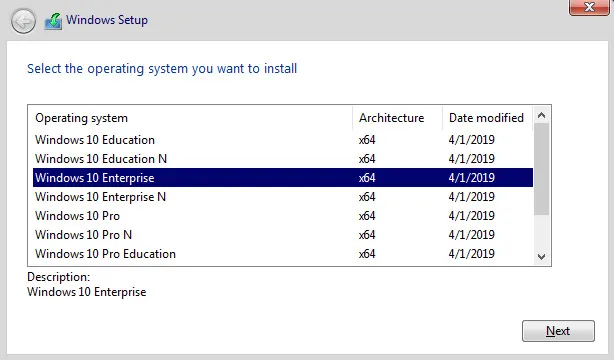Select Windows 10 Enterprise N row
The height and width of the screenshot is (360, 614).
click(x=283, y=197)
